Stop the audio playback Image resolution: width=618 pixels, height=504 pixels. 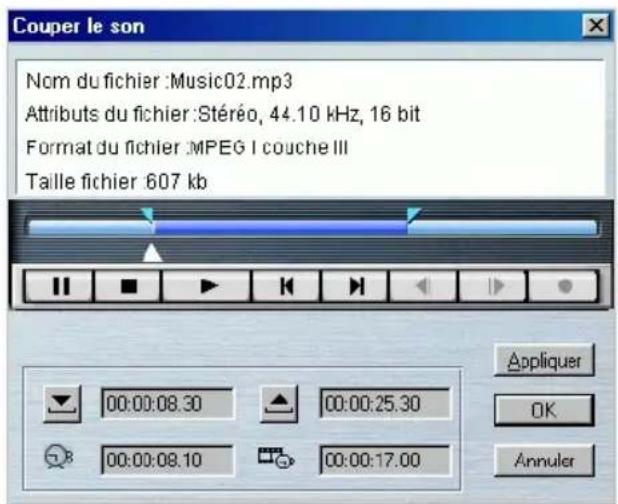pyautogui.click(x=128, y=286)
